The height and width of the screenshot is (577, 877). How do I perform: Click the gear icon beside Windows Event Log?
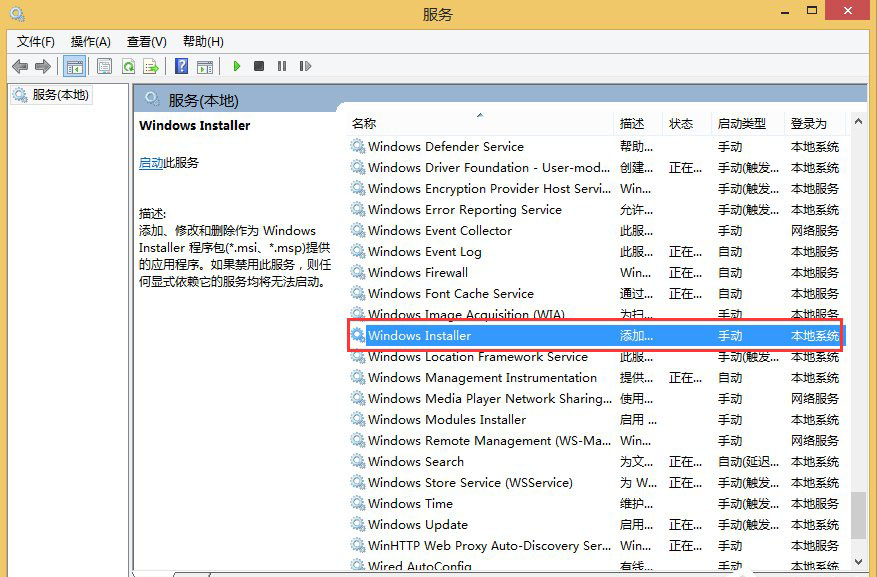[357, 251]
